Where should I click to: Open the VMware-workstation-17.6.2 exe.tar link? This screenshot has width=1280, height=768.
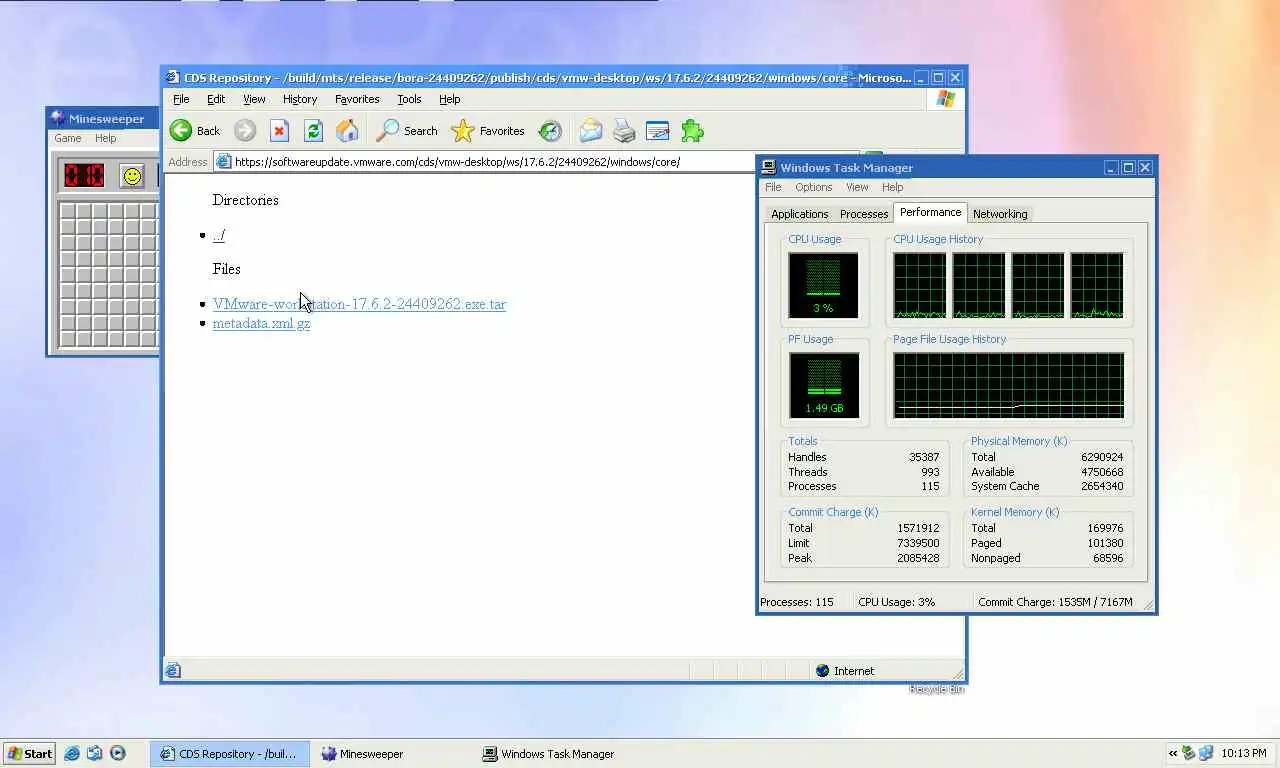(359, 304)
